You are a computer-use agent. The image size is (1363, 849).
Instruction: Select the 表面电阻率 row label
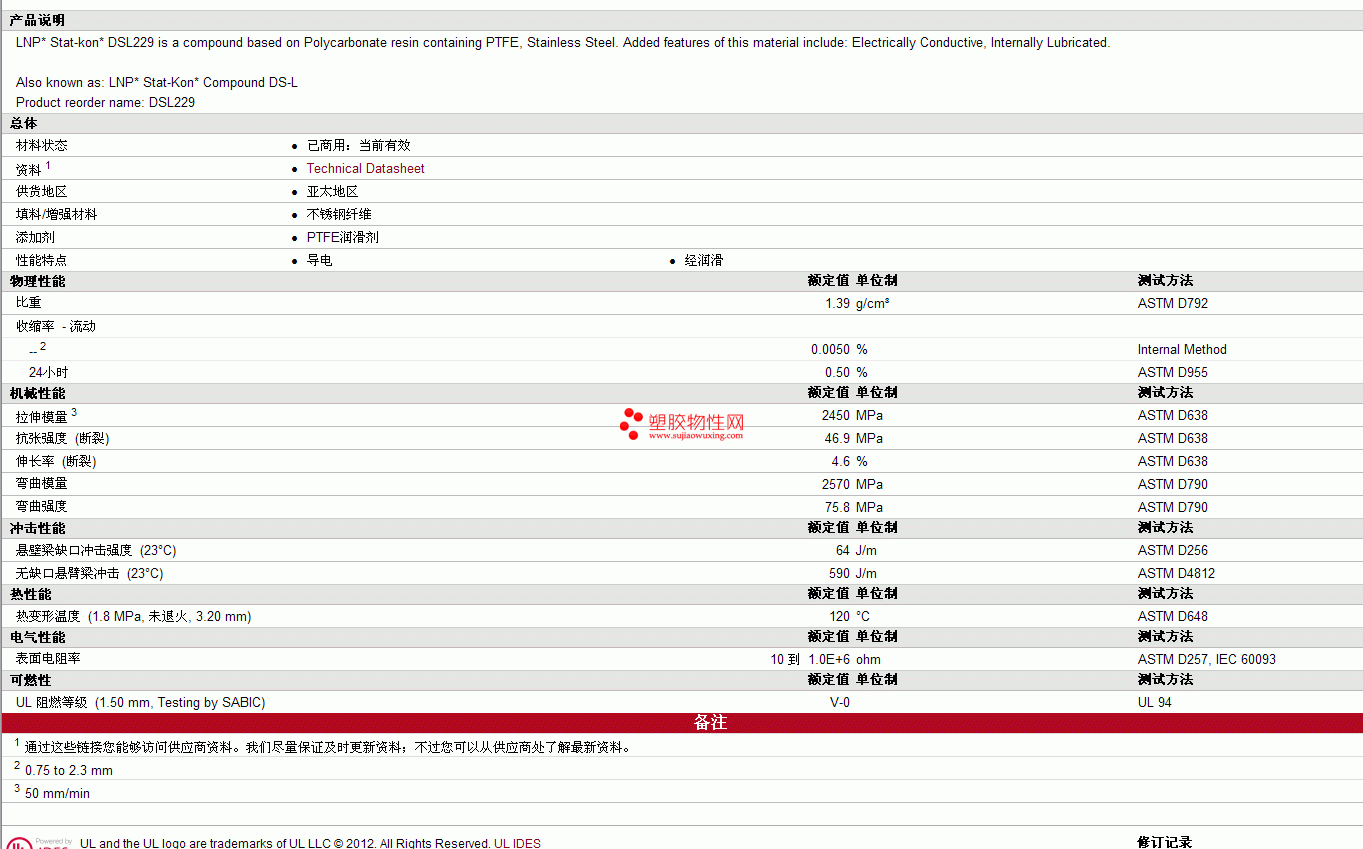tap(48, 659)
